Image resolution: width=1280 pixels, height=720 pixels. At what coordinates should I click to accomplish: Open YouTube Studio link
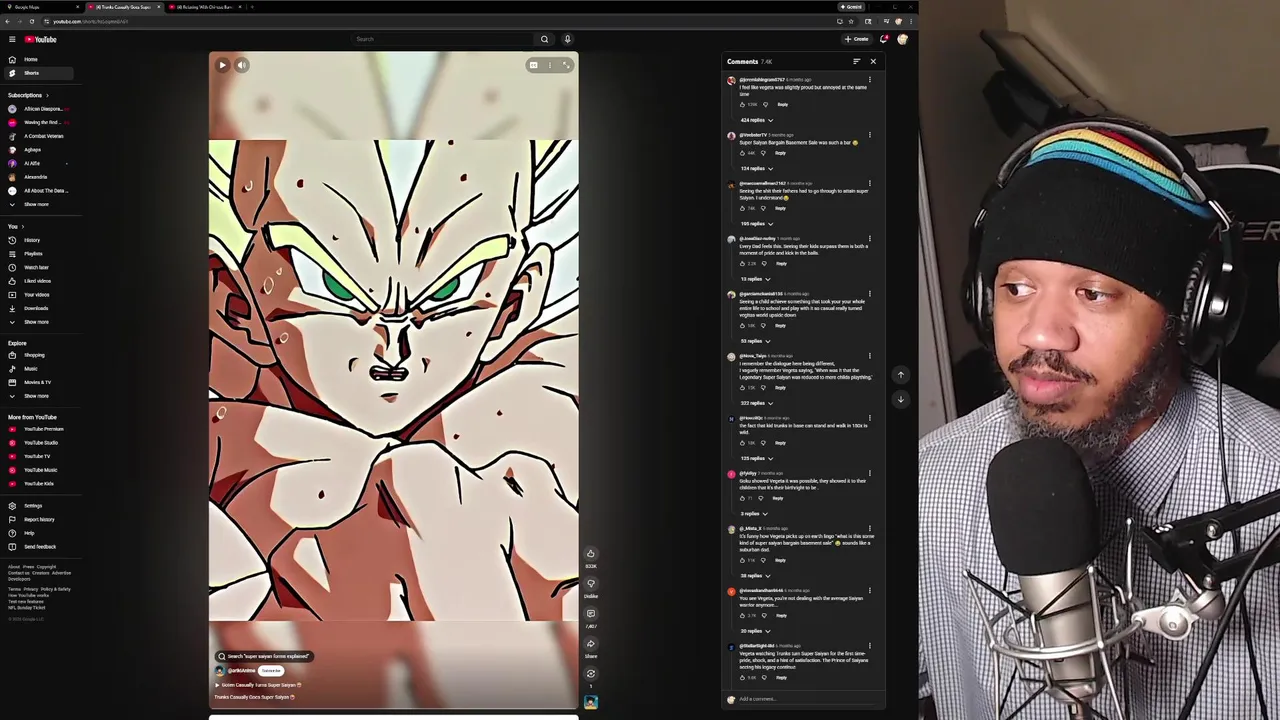pyautogui.click(x=41, y=443)
